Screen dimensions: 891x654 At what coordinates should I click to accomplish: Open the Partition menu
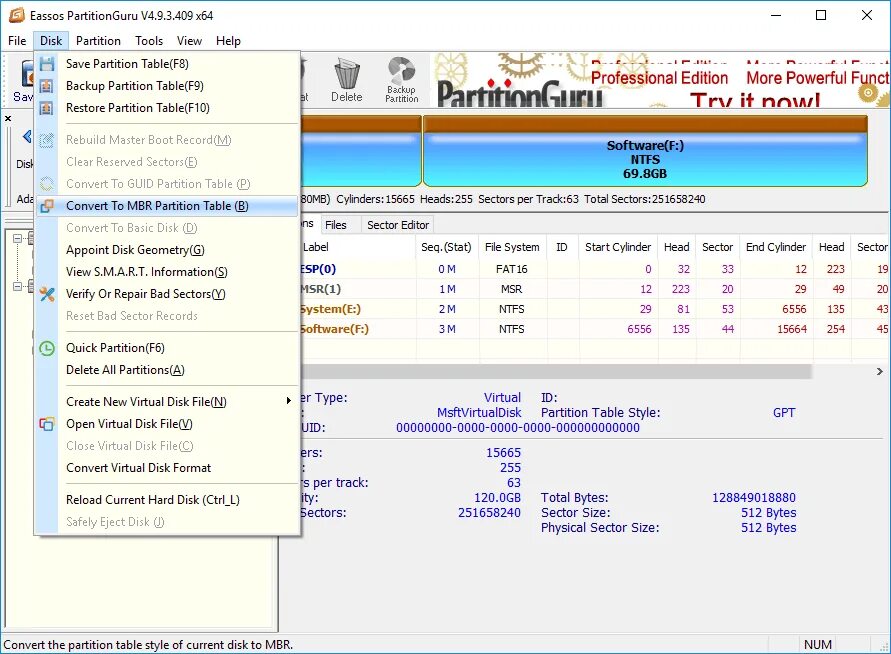point(97,41)
